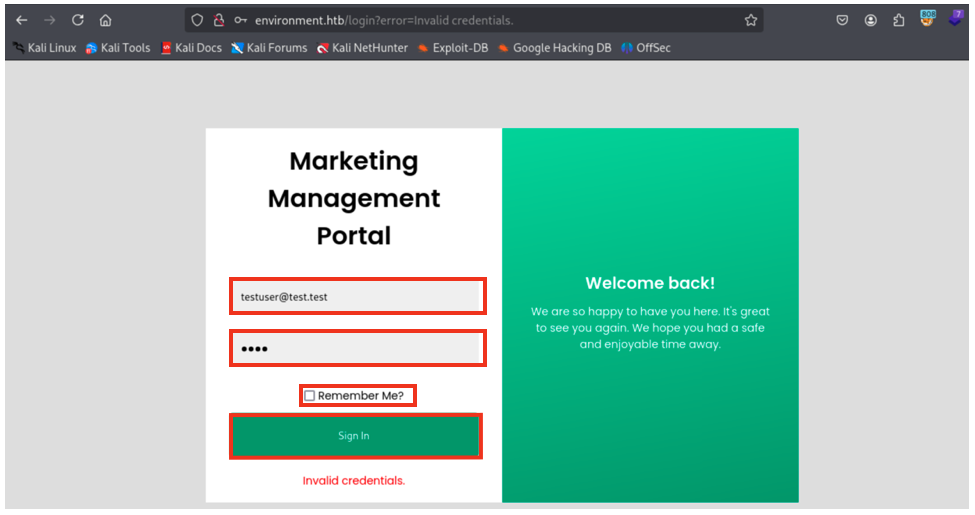
Task: Open the Google Hacking DB bookmark
Action: click(x=555, y=48)
